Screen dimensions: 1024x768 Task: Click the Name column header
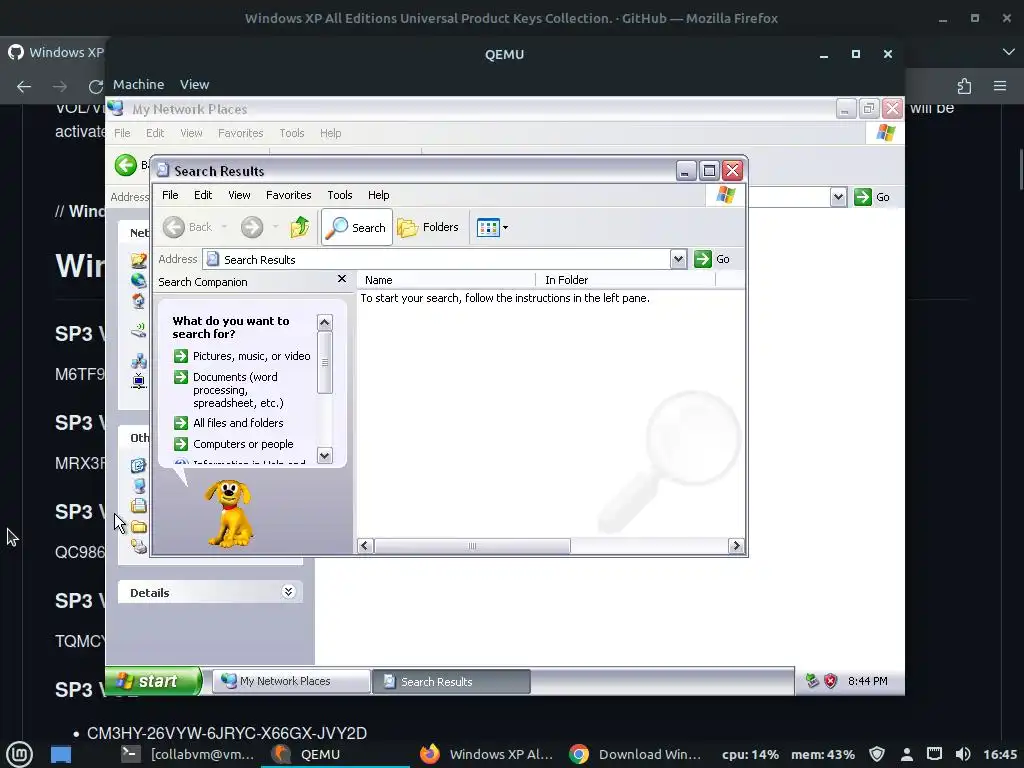446,280
